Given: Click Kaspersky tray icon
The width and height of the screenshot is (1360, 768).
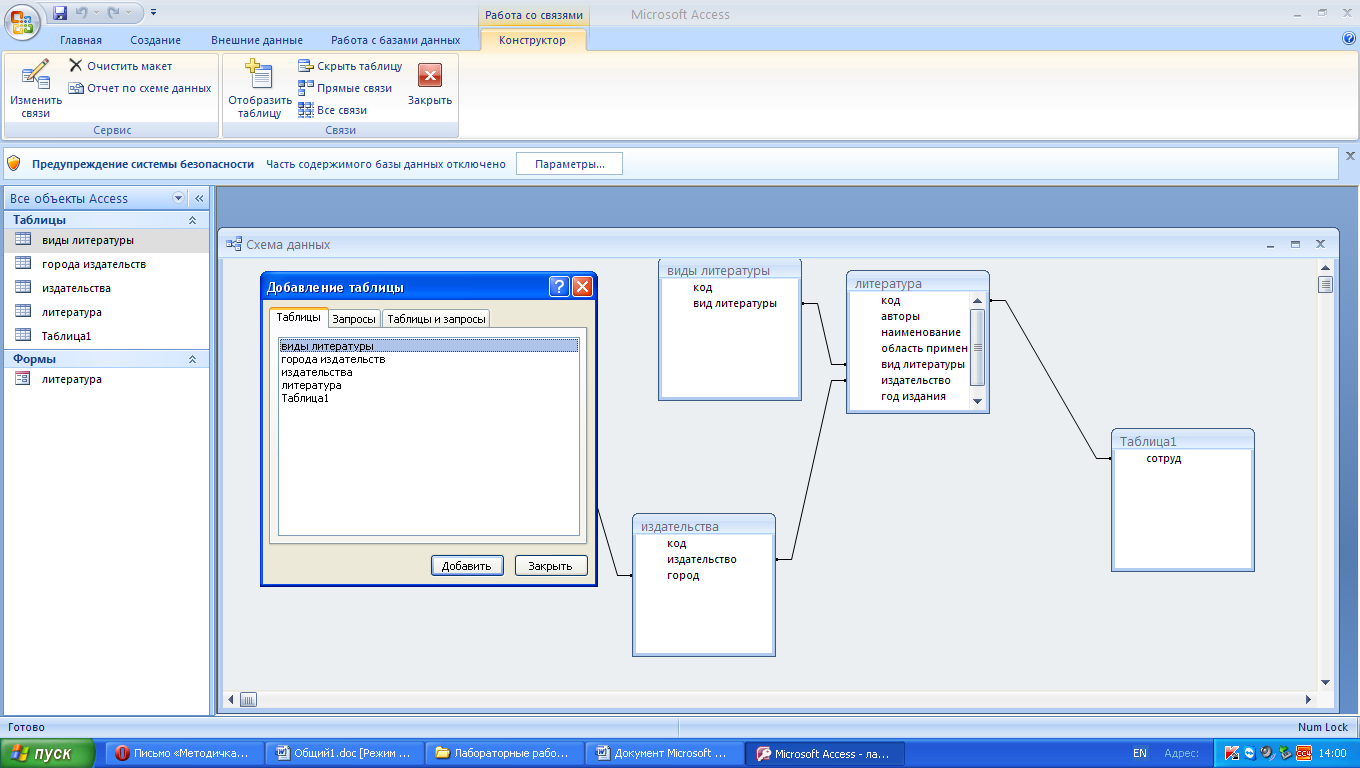Looking at the screenshot, I should click(1232, 753).
